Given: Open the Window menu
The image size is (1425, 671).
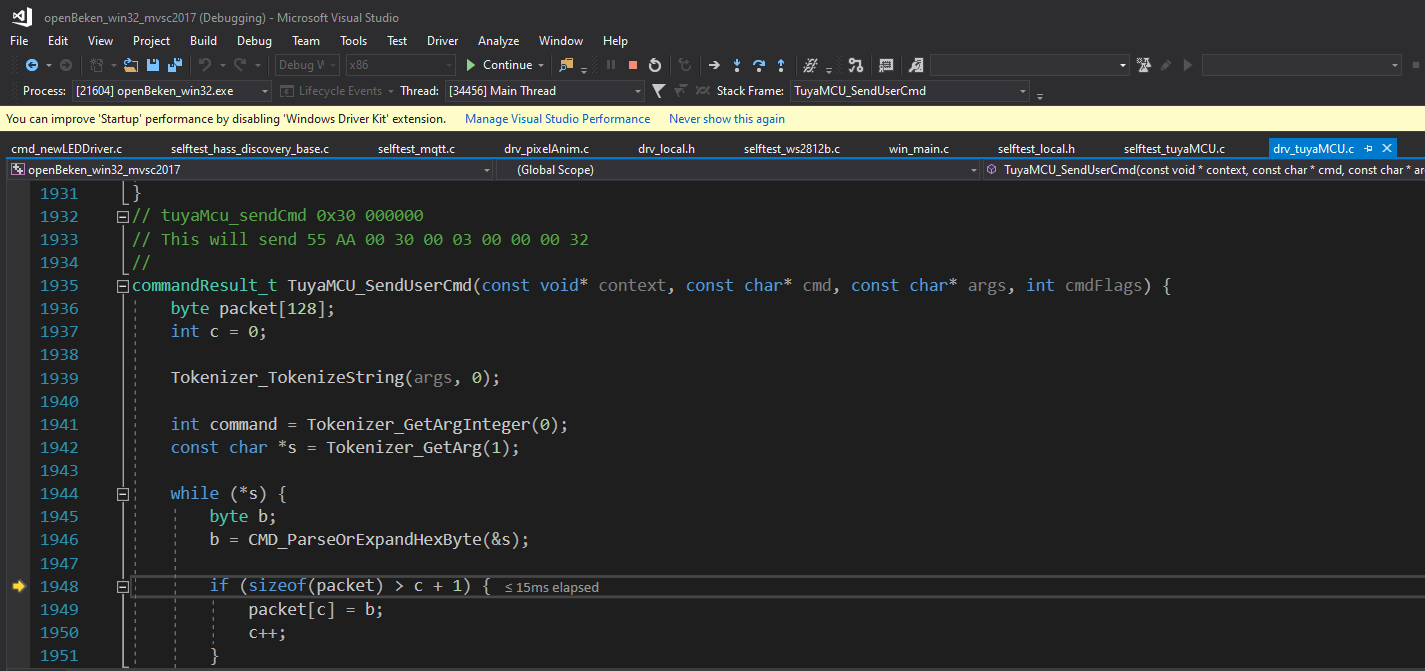Looking at the screenshot, I should click(x=561, y=41).
